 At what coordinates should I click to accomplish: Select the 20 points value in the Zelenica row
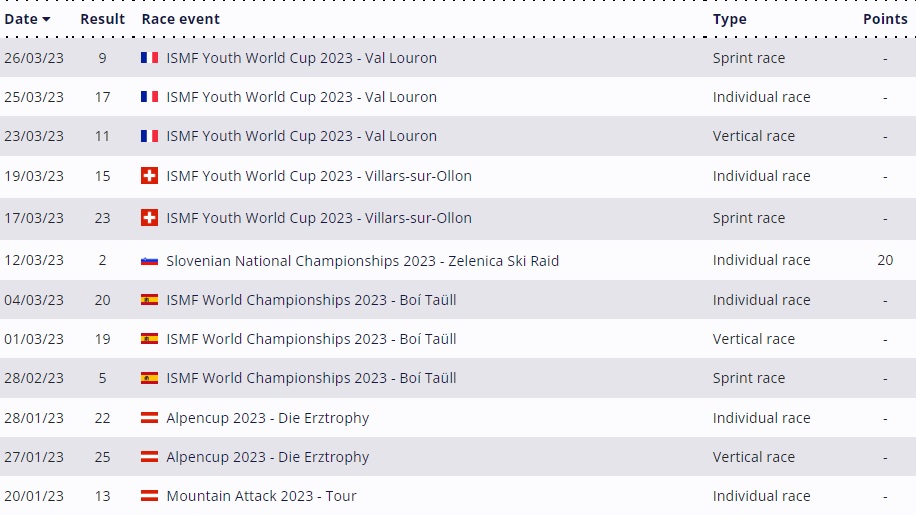pos(885,260)
